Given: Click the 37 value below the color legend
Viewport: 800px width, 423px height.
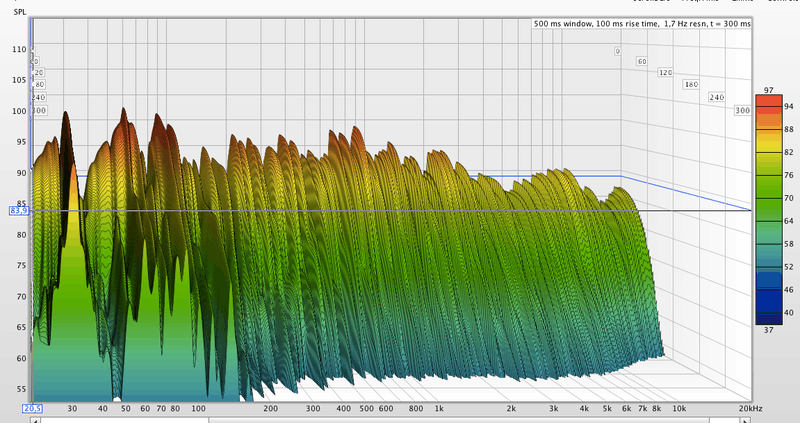Looking at the screenshot, I should pyautogui.click(x=768, y=330).
